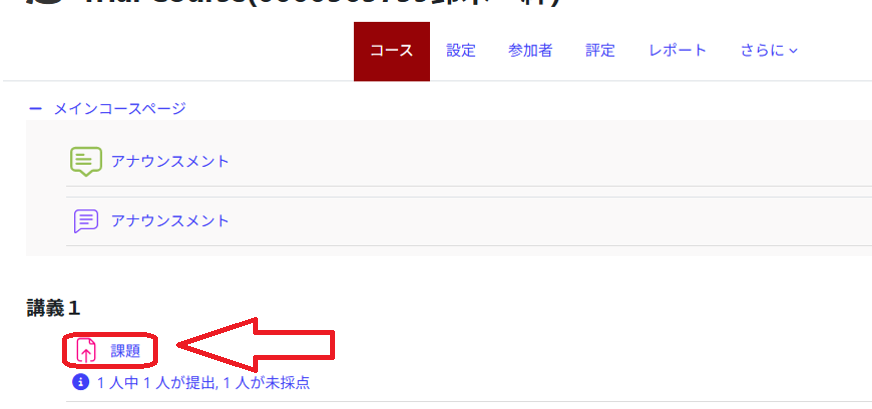Click the chevron arrow beside さらに
Screen dimensions: 872x409
pyautogui.click(x=794, y=51)
